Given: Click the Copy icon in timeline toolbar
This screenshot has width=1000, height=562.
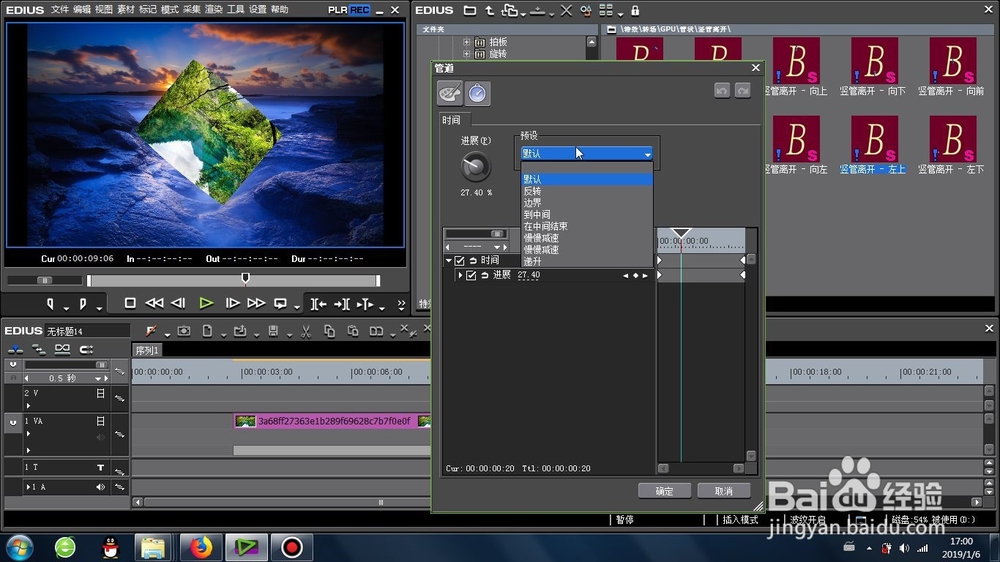Looking at the screenshot, I should click(x=329, y=331).
